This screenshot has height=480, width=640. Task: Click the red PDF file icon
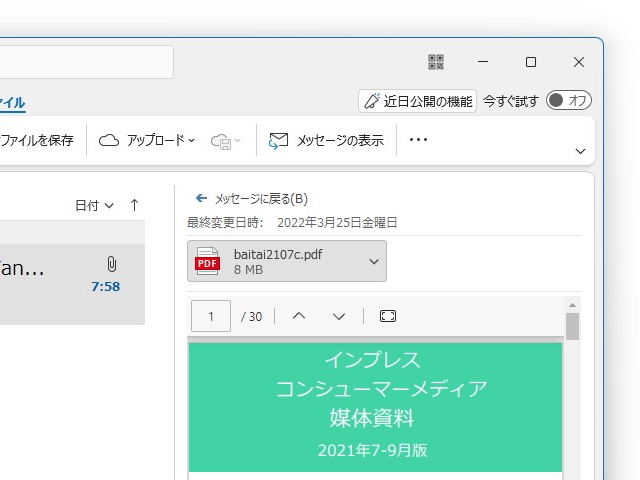[207, 261]
